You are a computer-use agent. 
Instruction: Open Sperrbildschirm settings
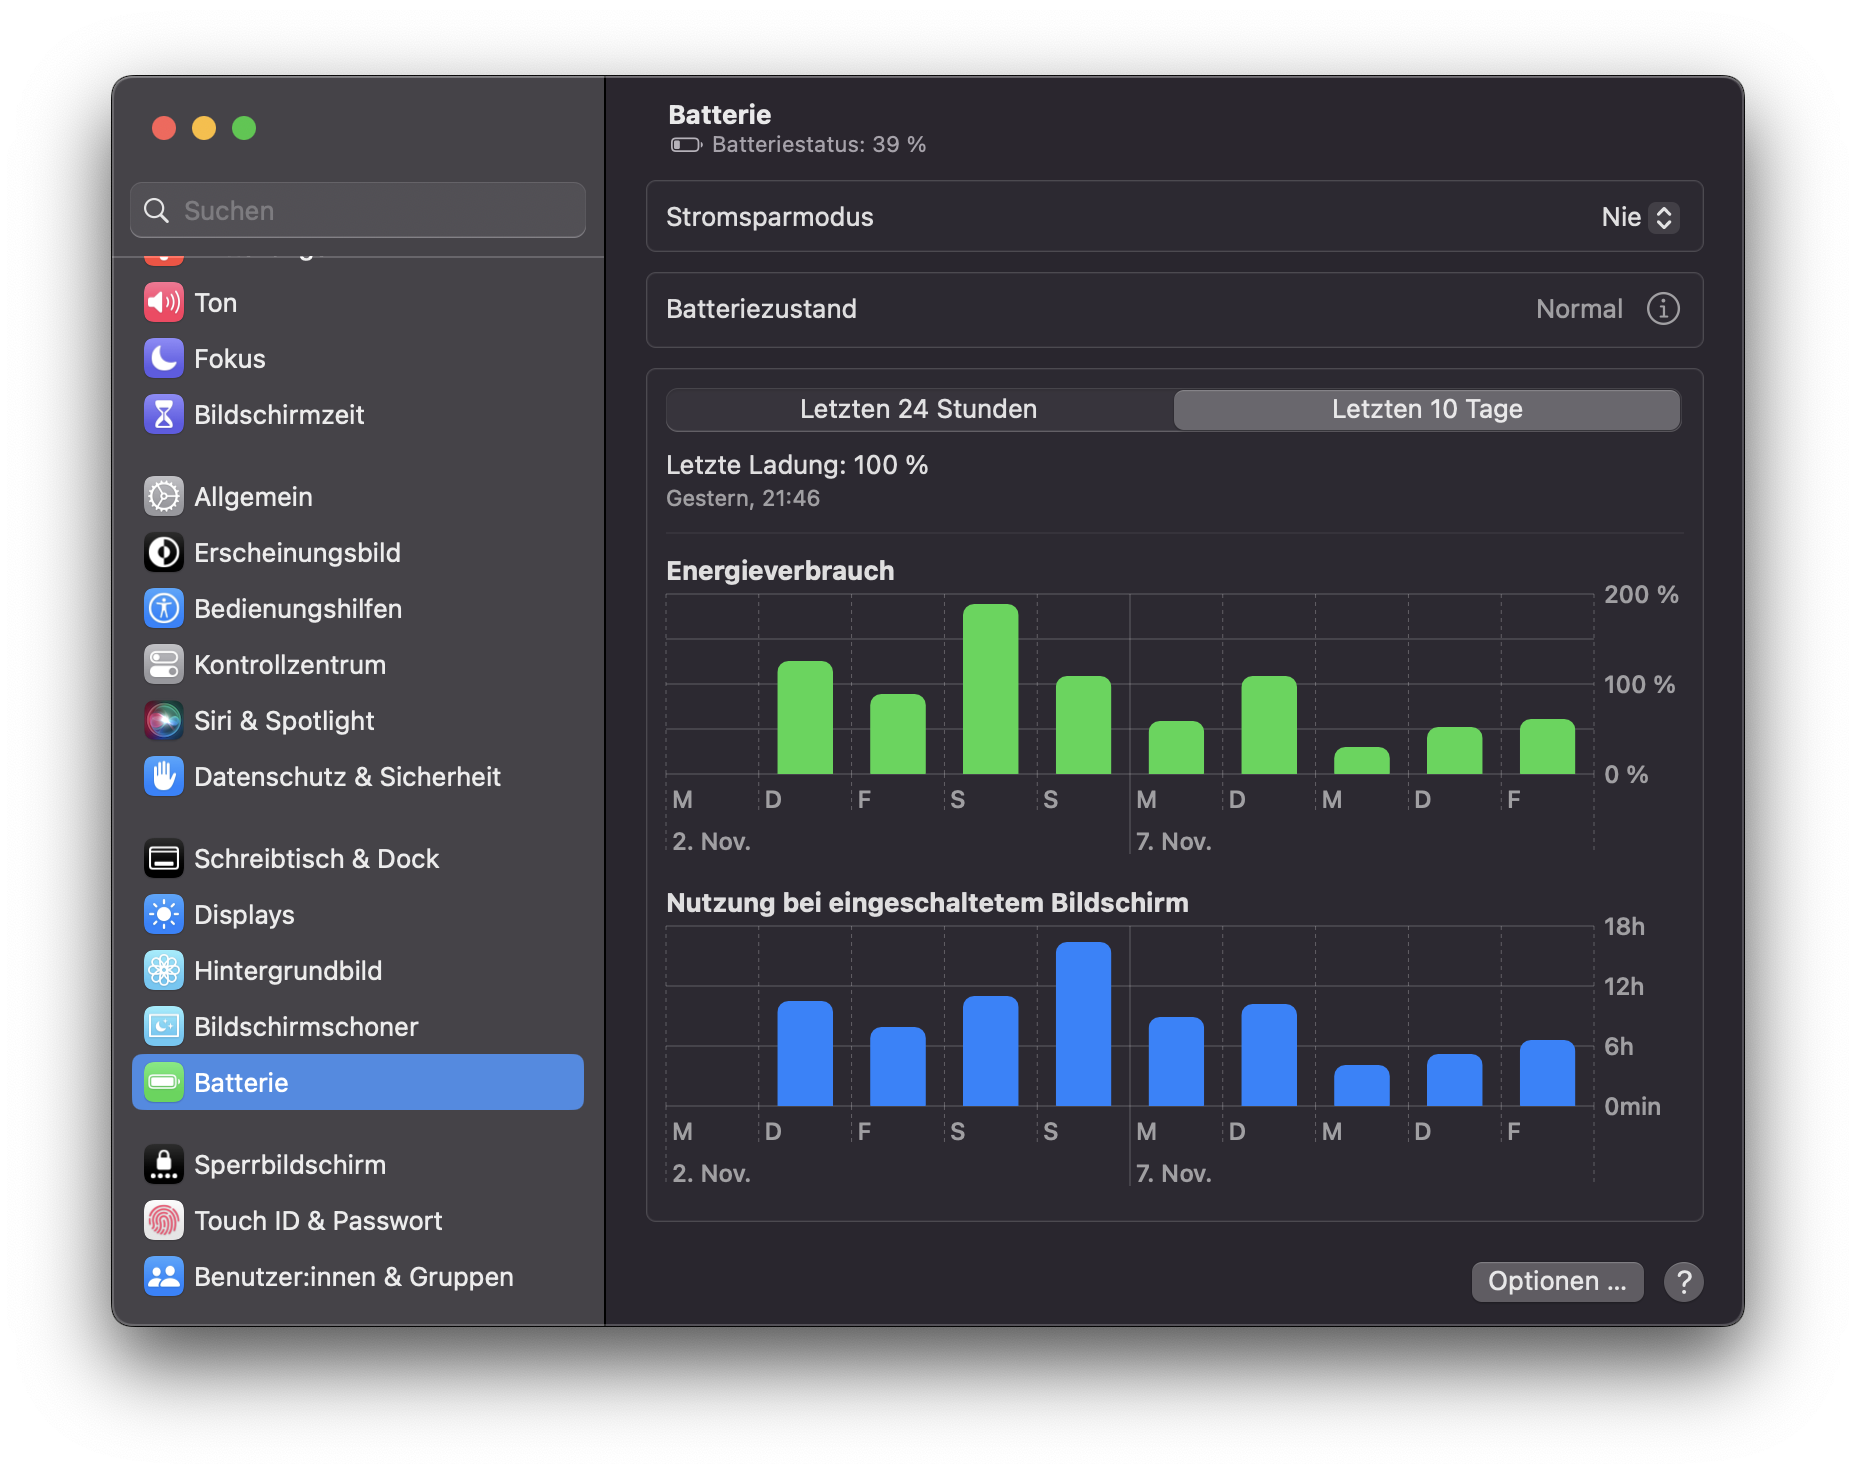coord(358,1165)
